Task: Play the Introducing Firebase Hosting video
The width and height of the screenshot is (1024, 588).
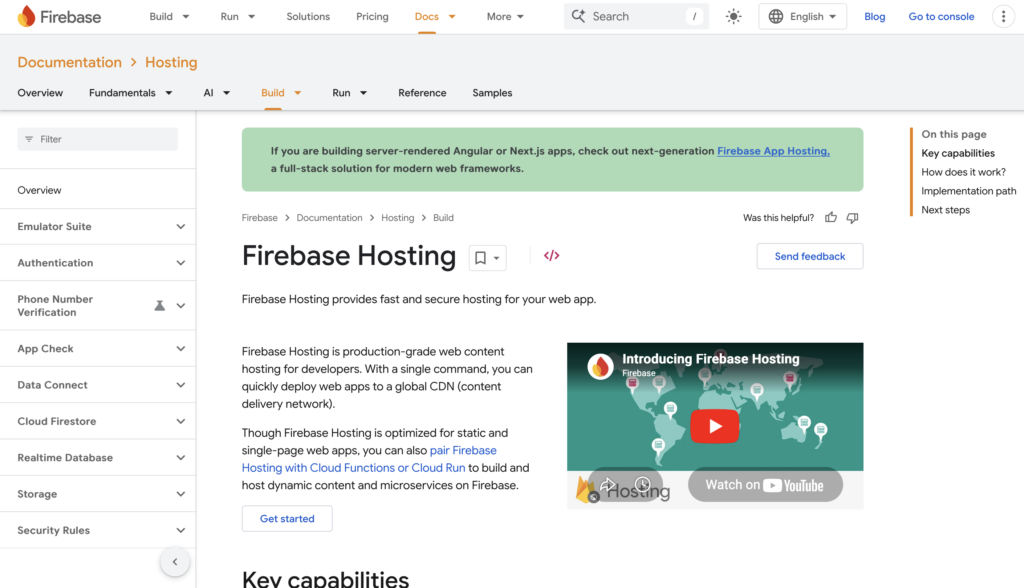Action: 714,425
